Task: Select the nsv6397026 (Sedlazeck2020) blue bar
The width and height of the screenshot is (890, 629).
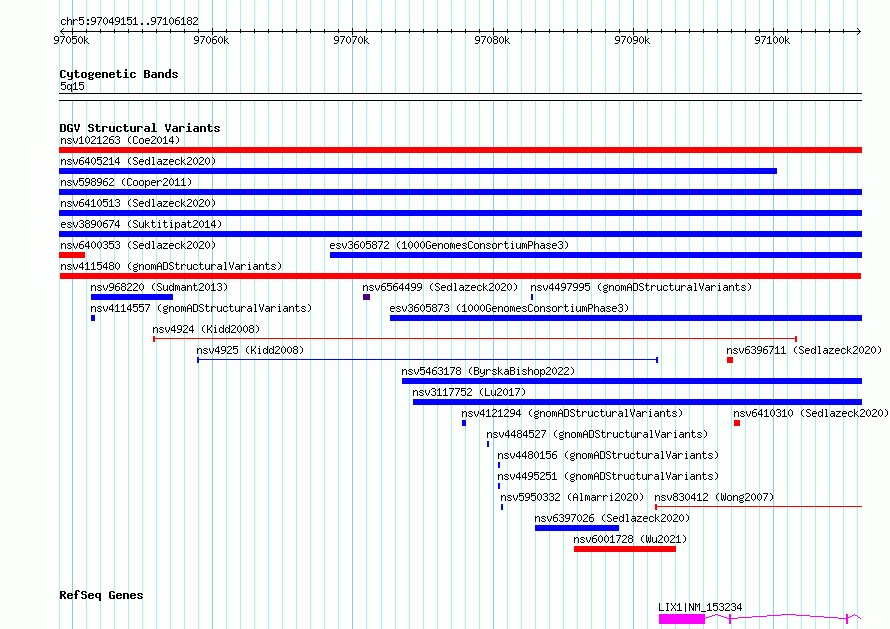Action: click(577, 528)
